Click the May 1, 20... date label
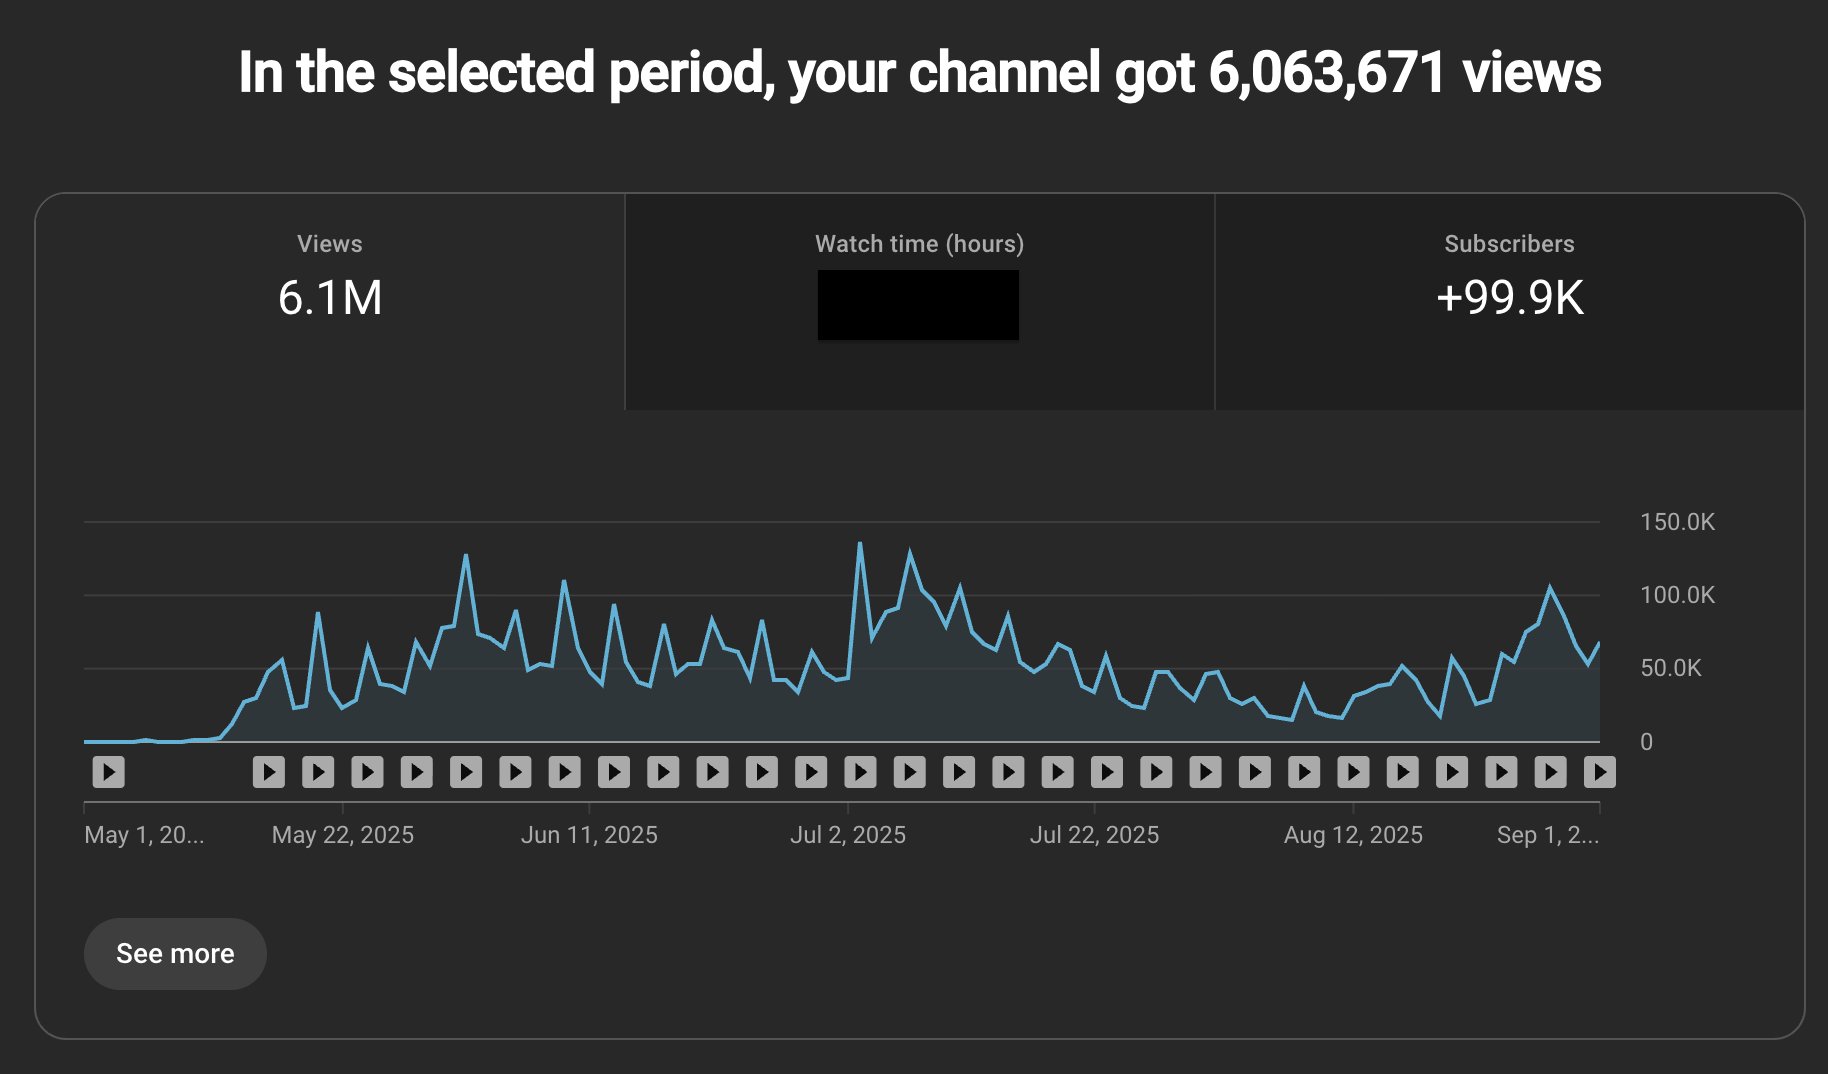This screenshot has width=1828, height=1074. (x=143, y=833)
